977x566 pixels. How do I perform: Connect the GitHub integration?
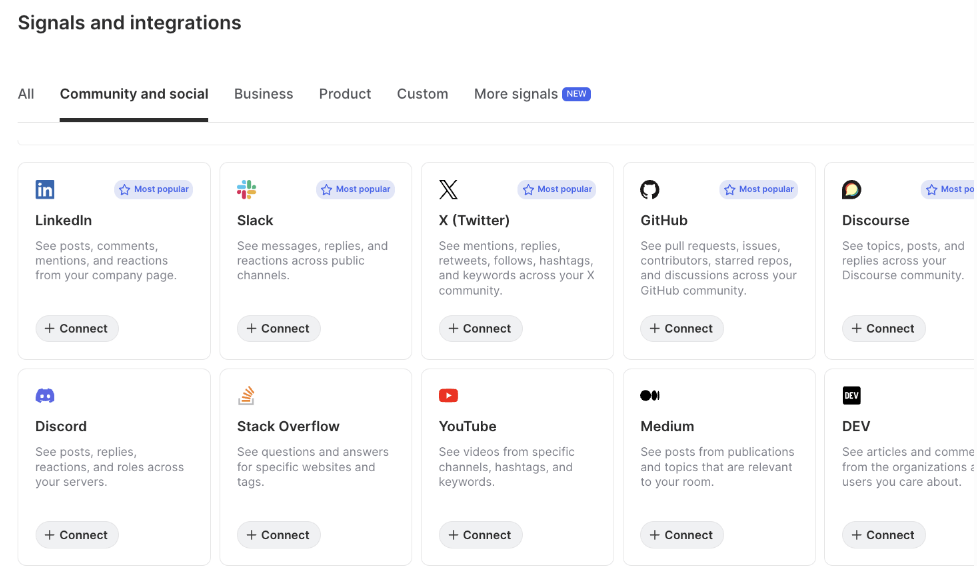[x=682, y=329]
